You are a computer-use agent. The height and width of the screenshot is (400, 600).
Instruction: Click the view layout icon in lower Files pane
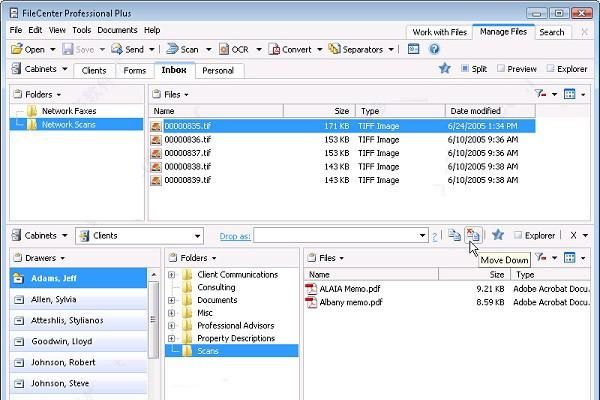tap(570, 258)
